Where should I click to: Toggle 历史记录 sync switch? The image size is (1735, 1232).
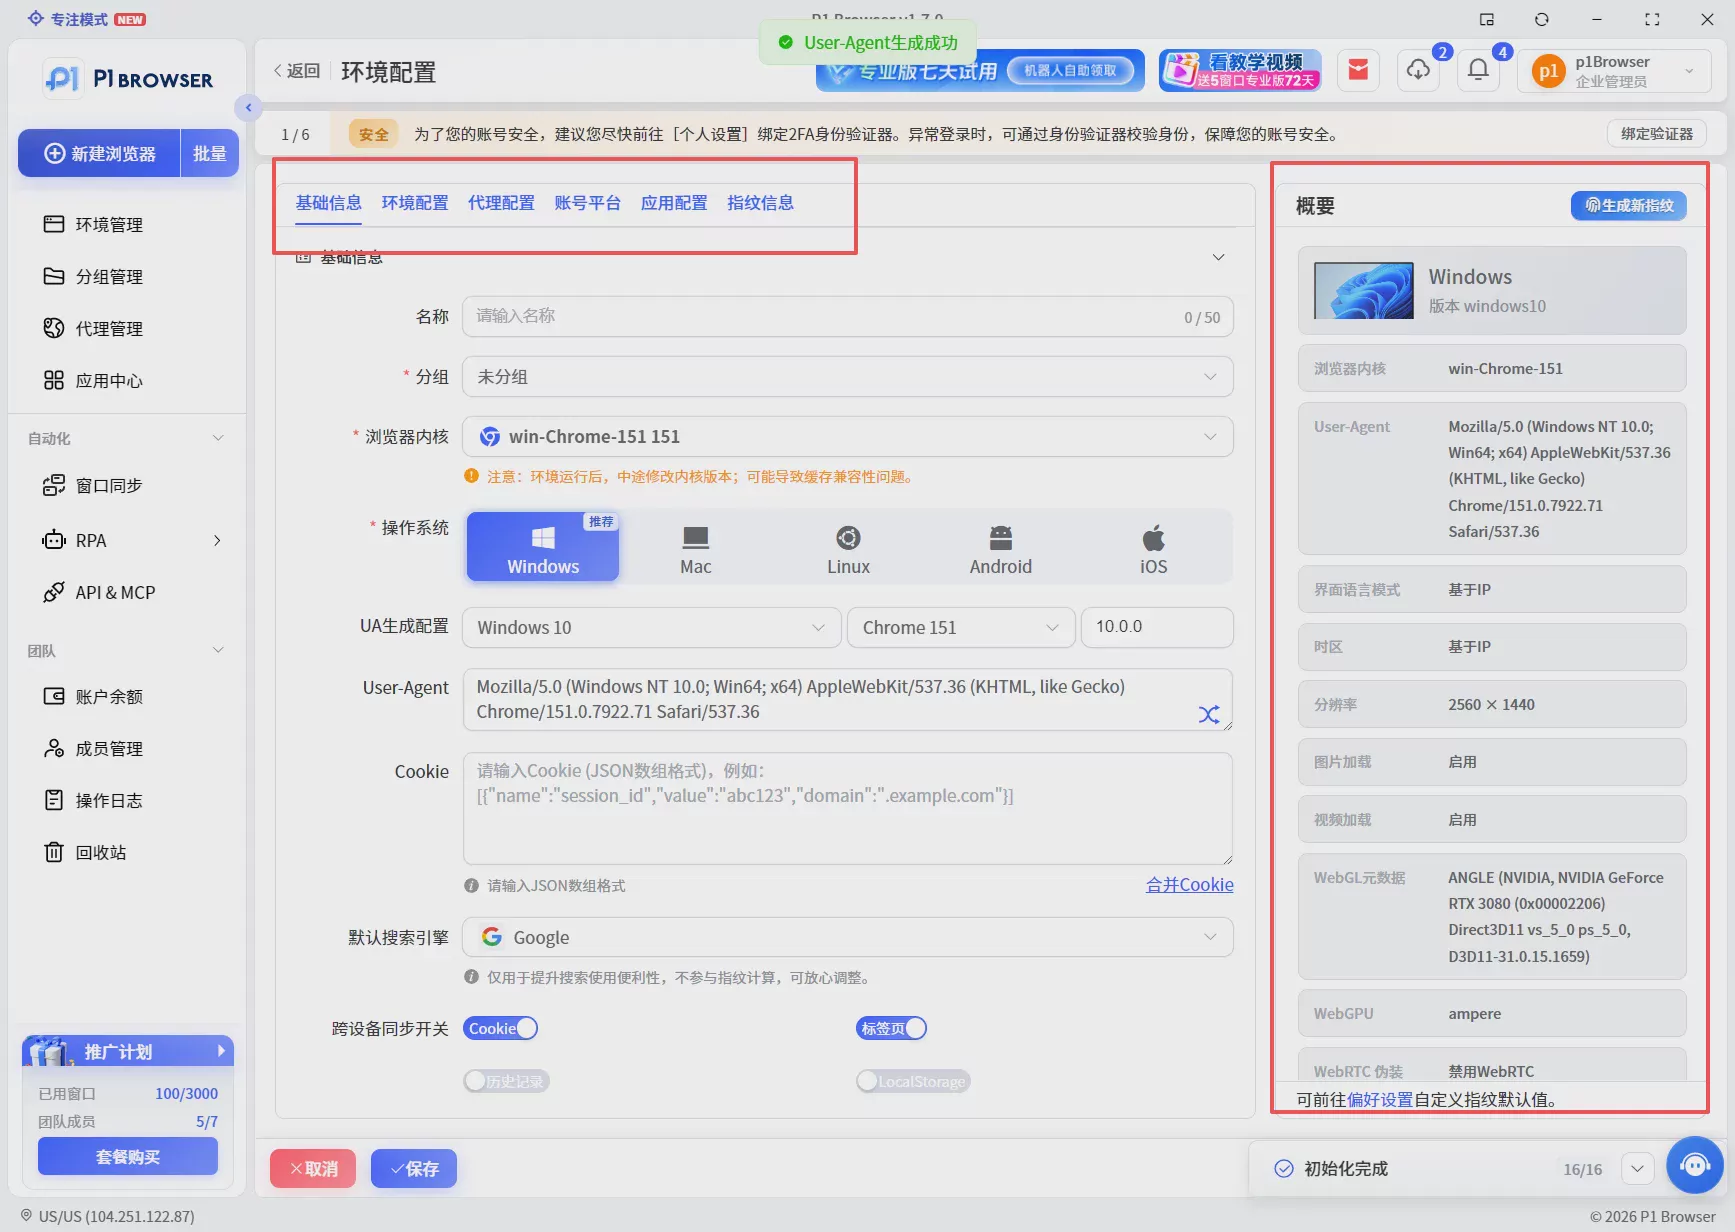(506, 1081)
